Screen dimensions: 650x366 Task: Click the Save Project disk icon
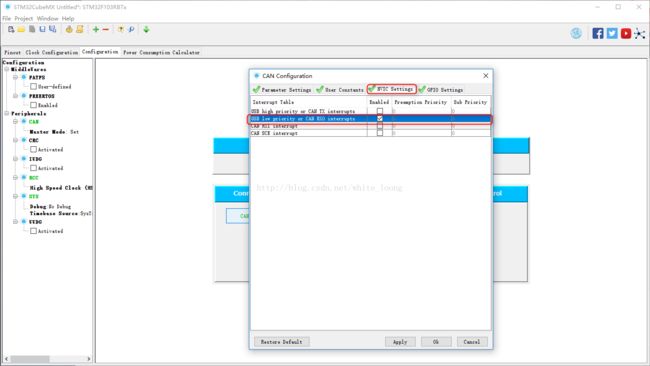click(42, 29)
